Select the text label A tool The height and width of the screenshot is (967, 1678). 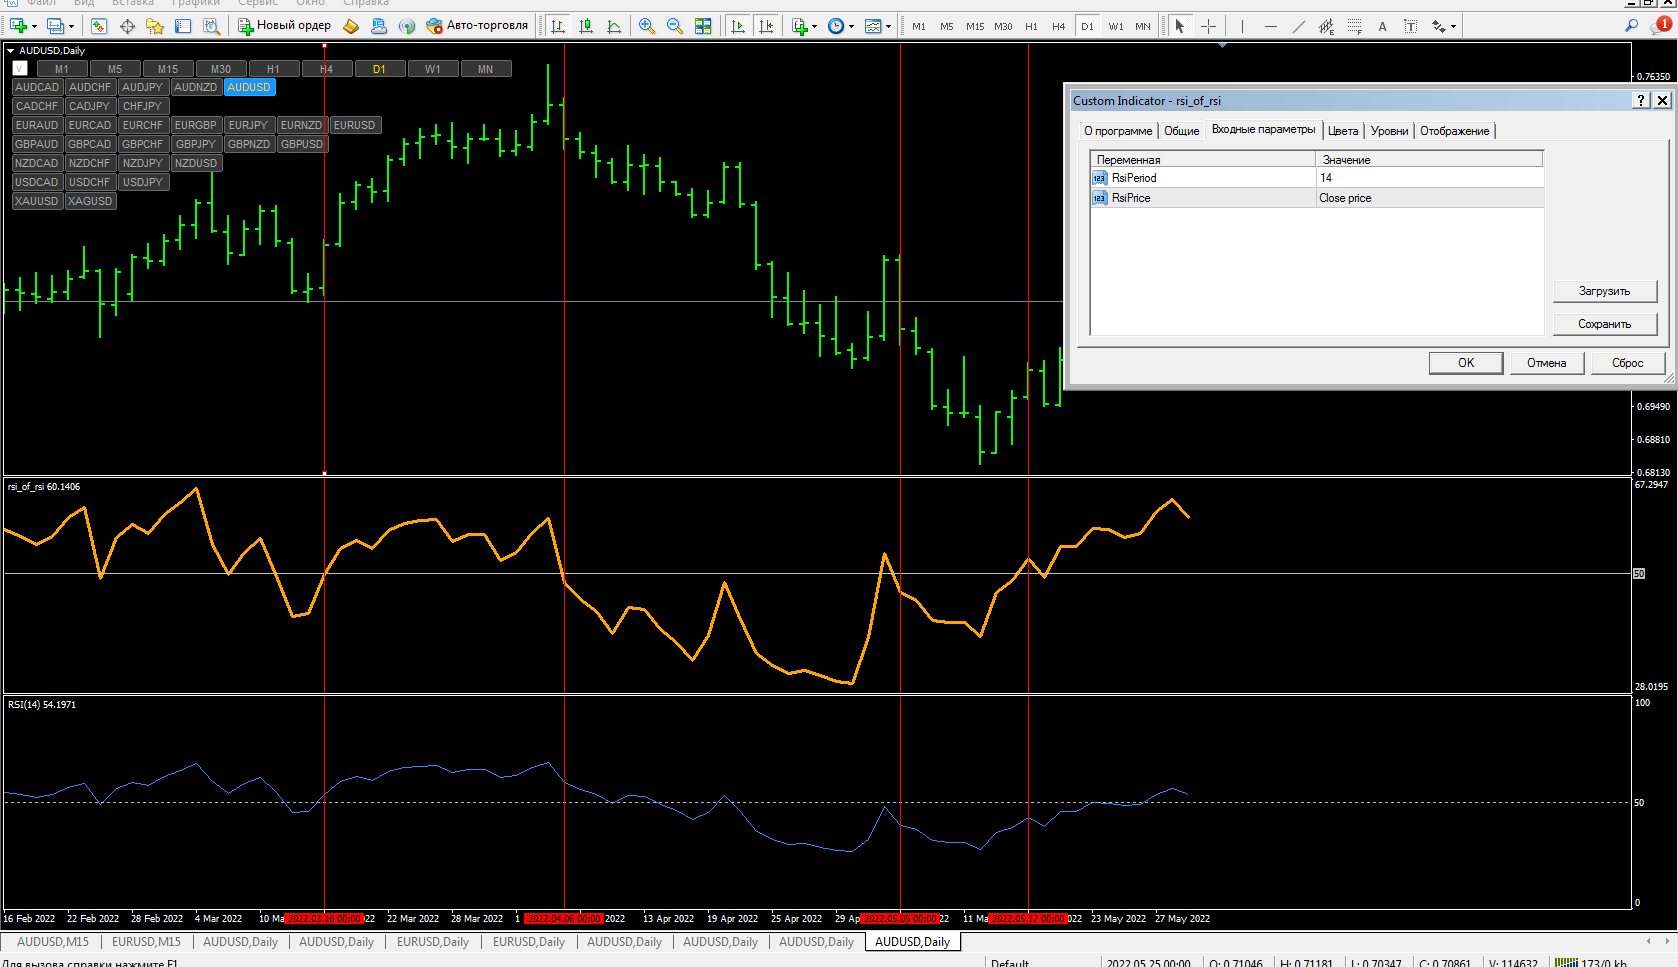pyautogui.click(x=1382, y=26)
